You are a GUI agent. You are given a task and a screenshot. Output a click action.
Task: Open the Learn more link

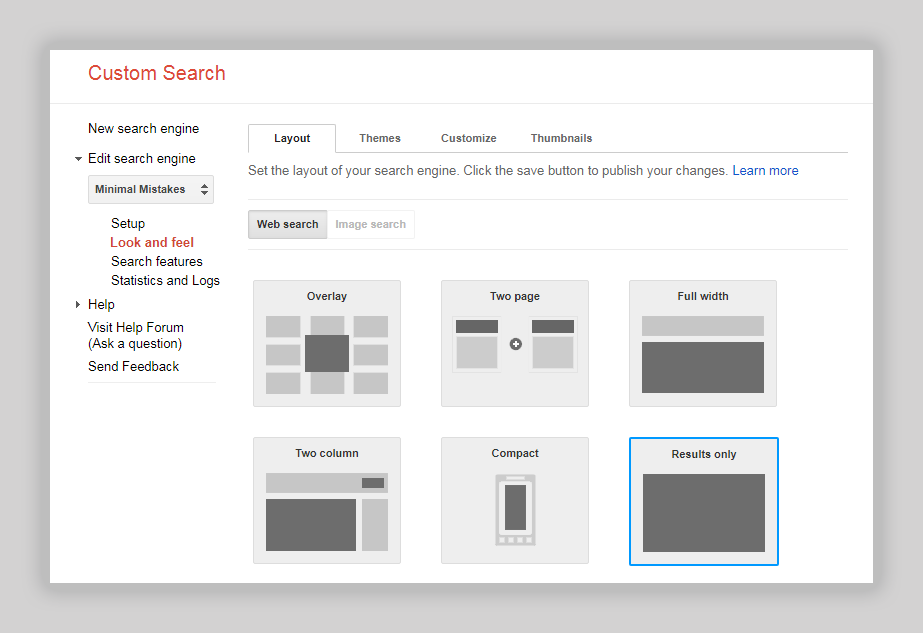(x=765, y=170)
